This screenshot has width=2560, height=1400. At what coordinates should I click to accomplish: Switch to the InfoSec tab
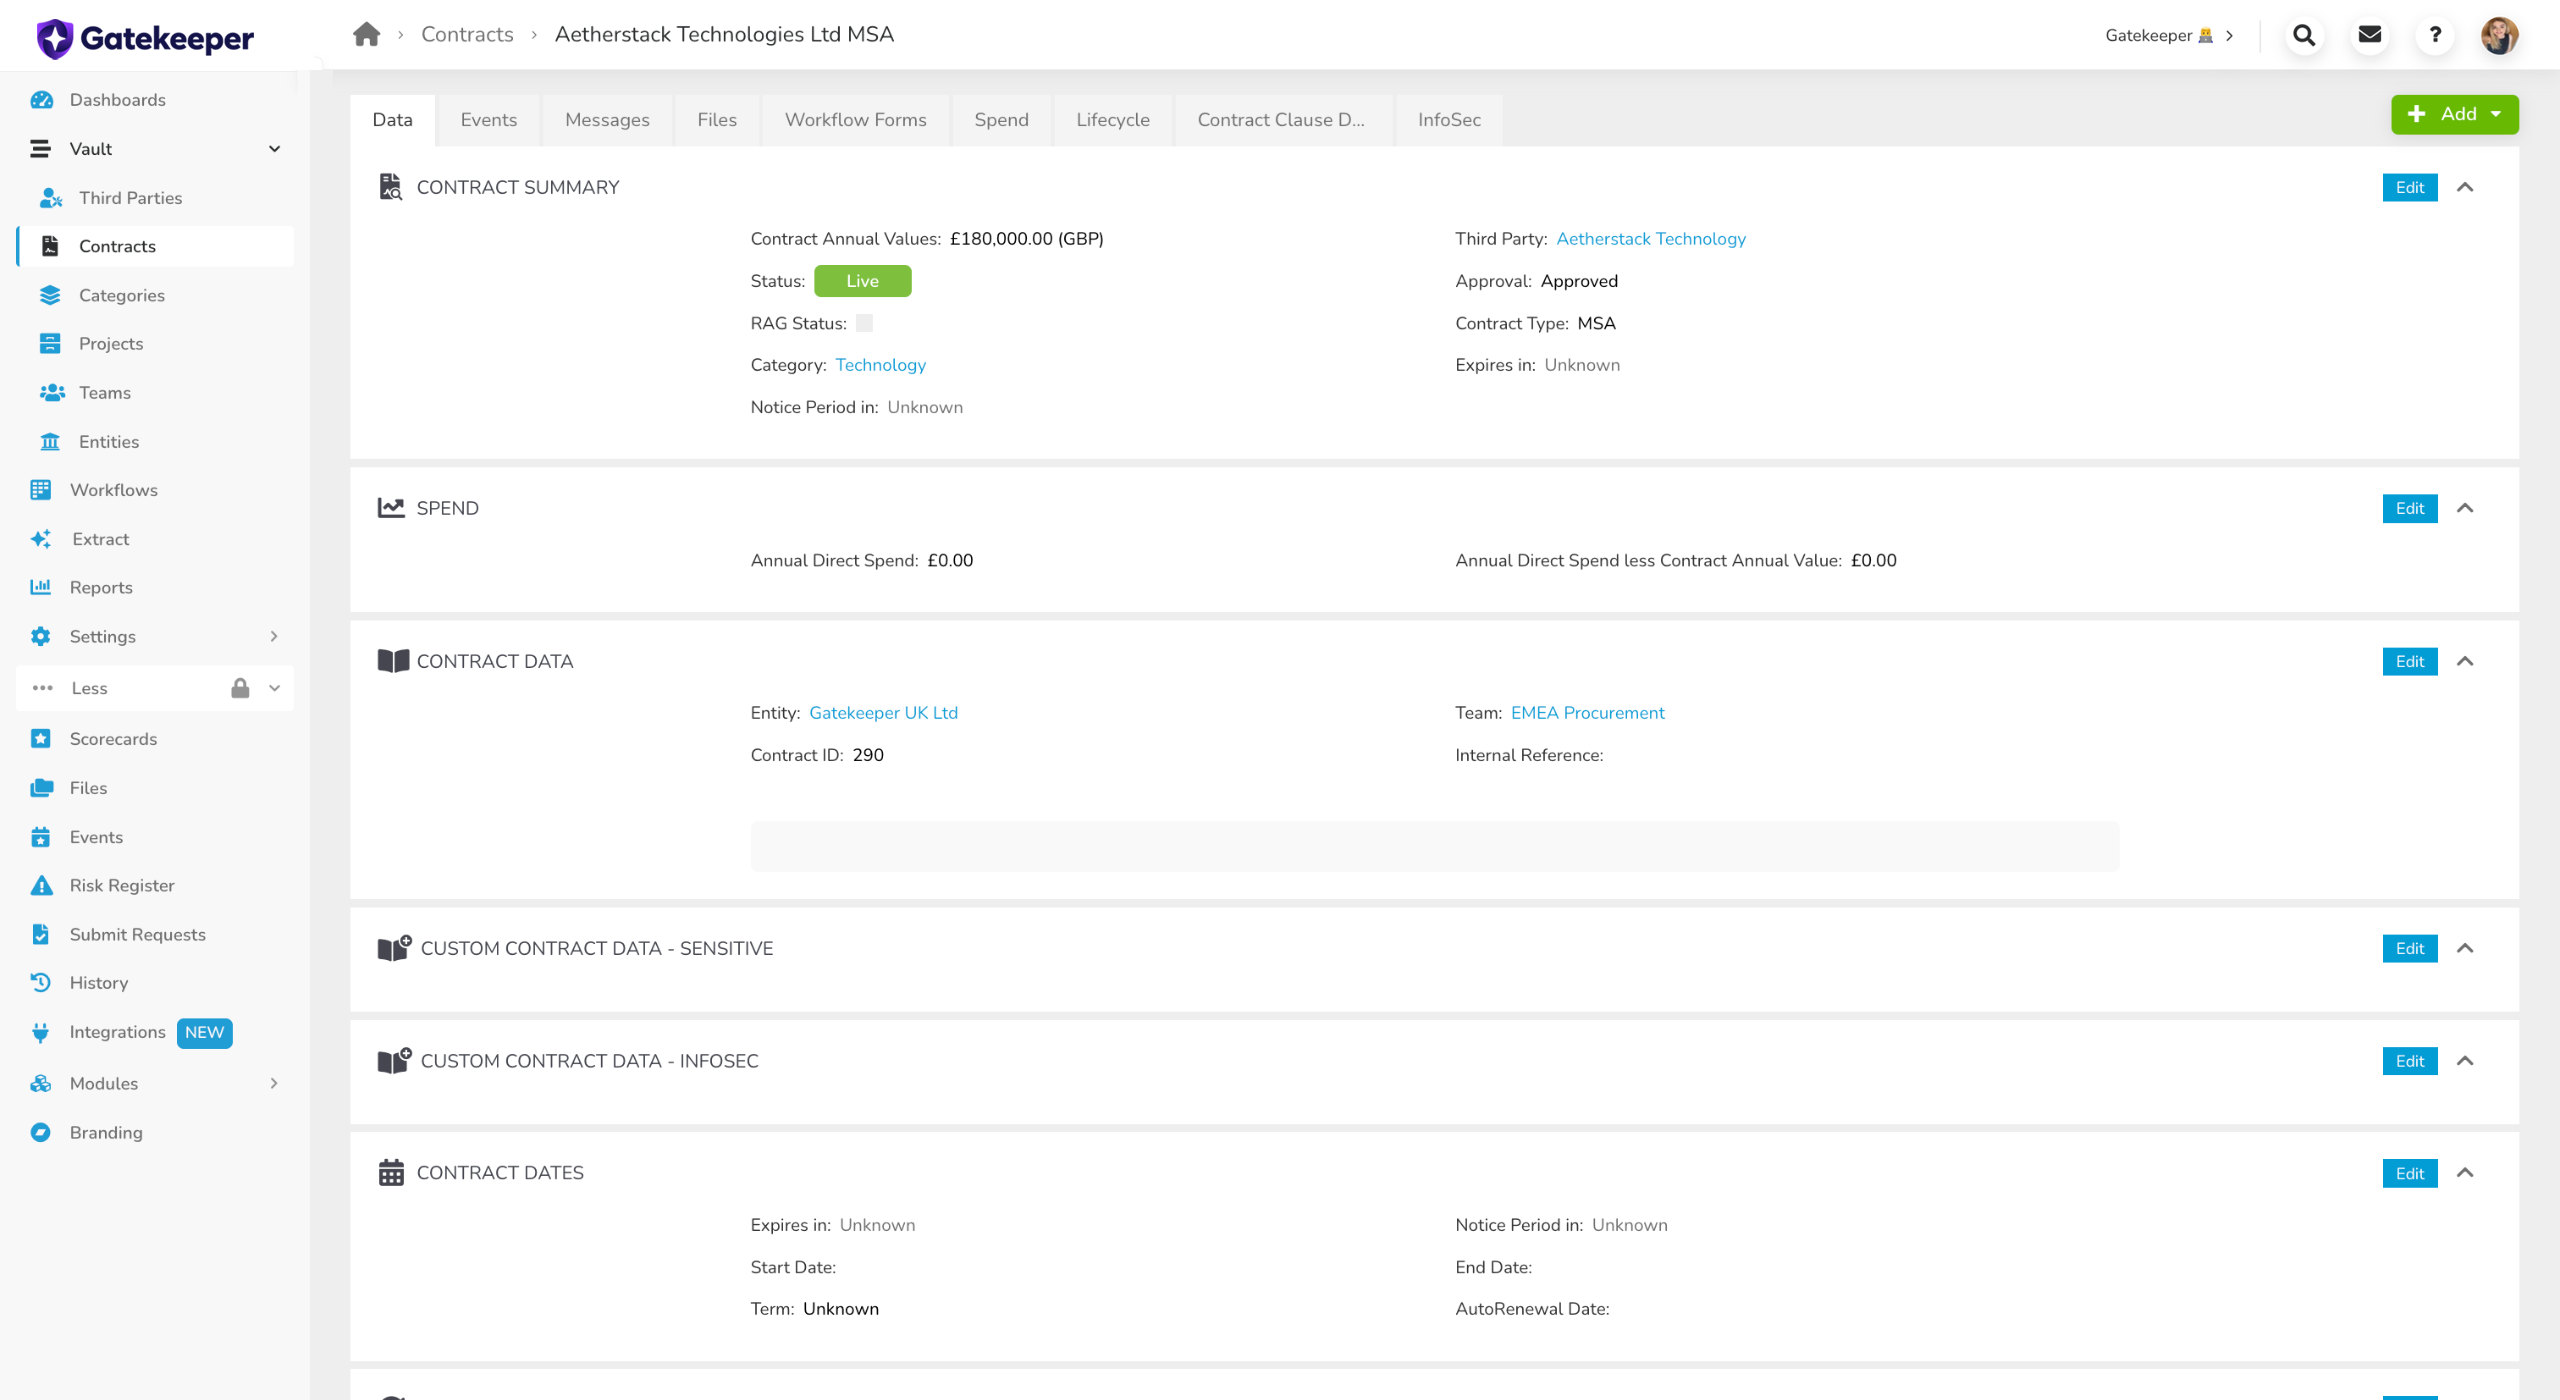pos(1449,120)
